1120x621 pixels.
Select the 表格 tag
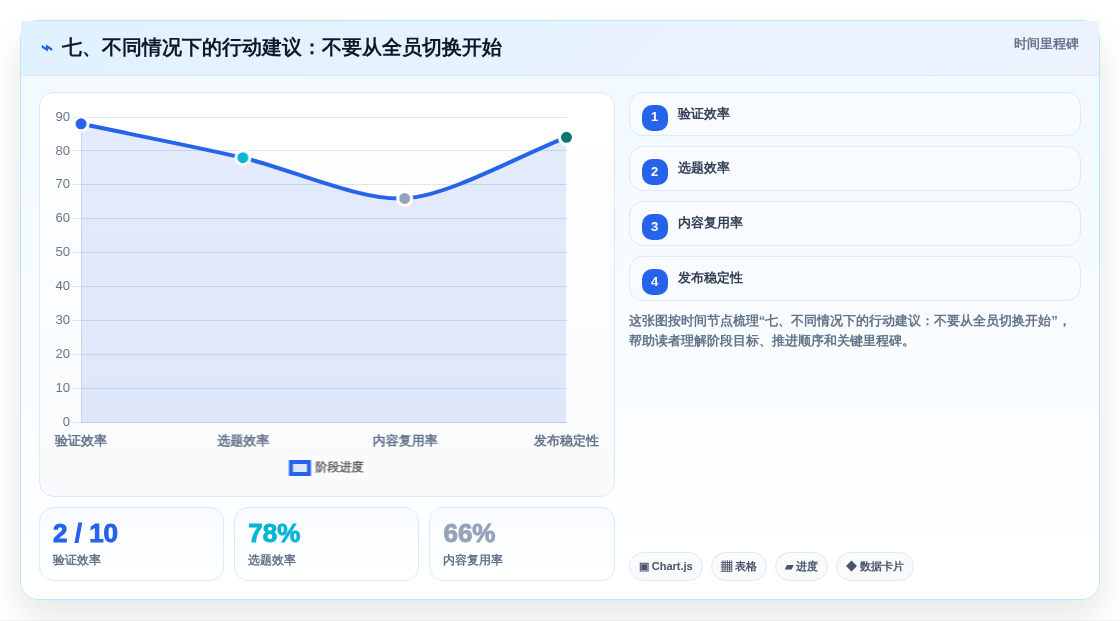pyautogui.click(x=739, y=567)
